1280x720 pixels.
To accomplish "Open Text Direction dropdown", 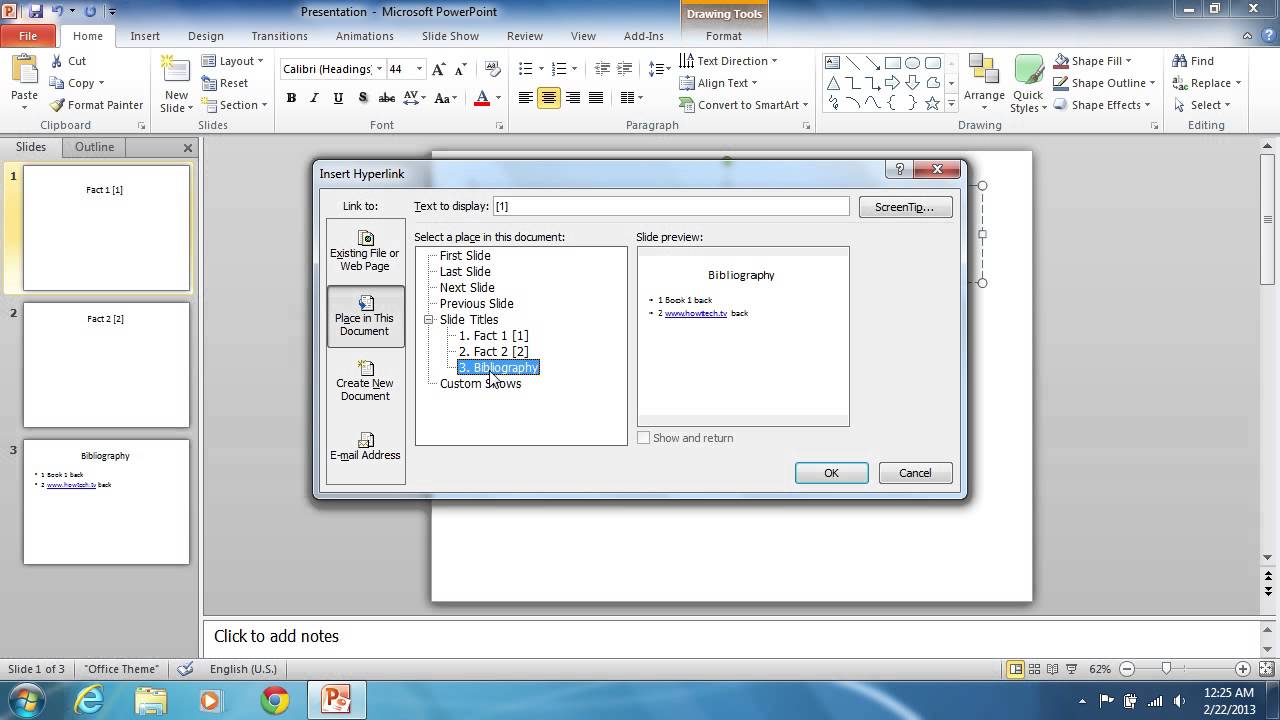I will coord(728,61).
